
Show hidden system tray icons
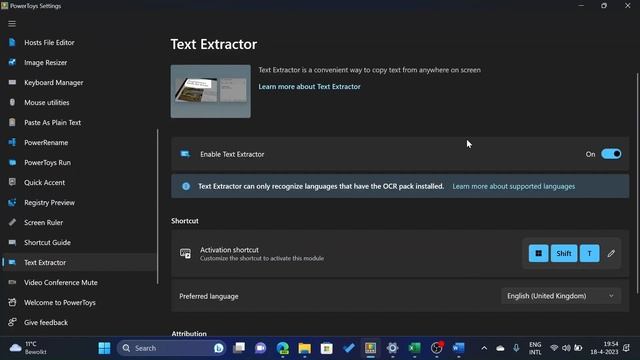(x=484, y=348)
